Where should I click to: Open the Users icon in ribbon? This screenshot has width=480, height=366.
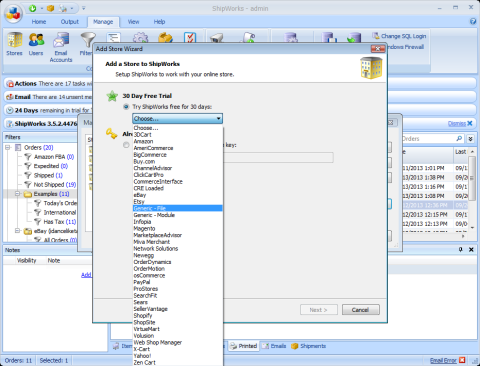(x=36, y=44)
